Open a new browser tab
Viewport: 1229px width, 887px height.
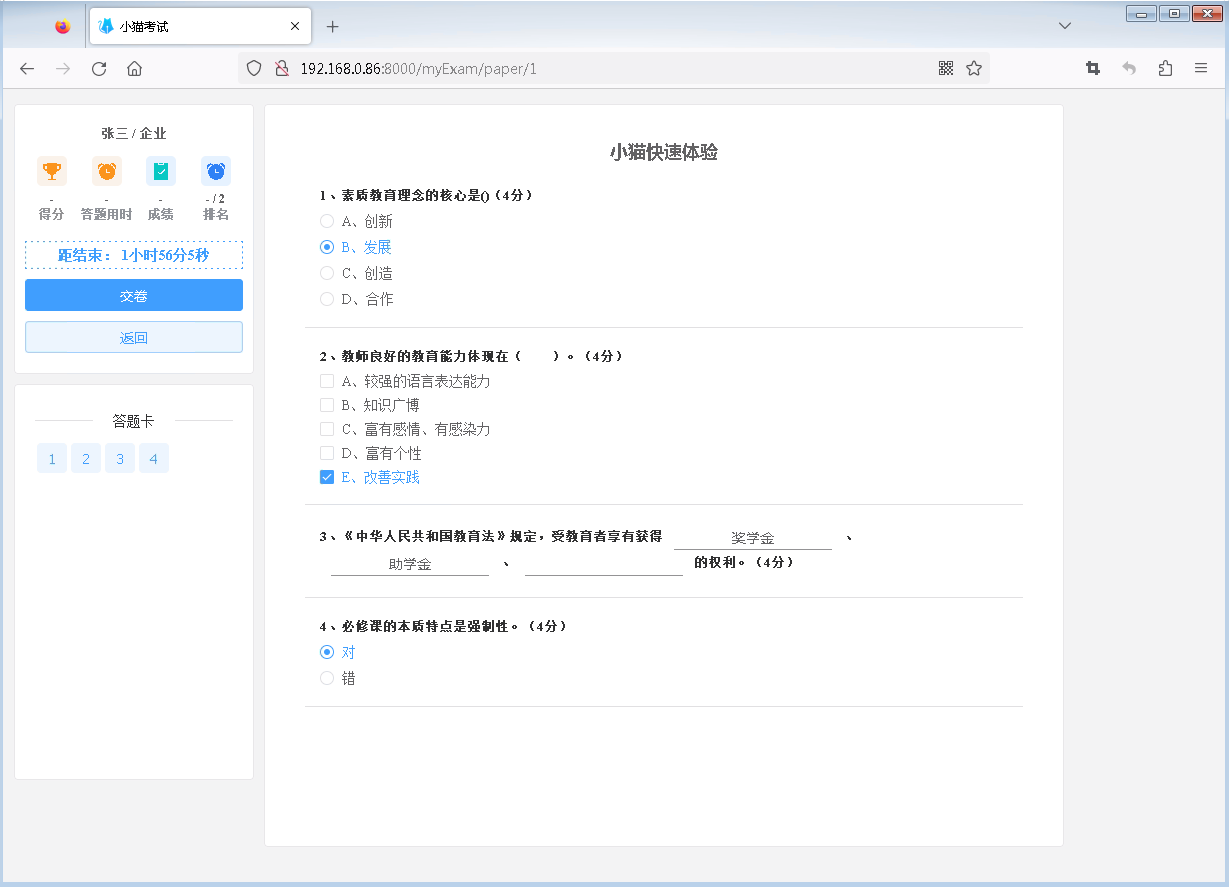click(x=332, y=26)
